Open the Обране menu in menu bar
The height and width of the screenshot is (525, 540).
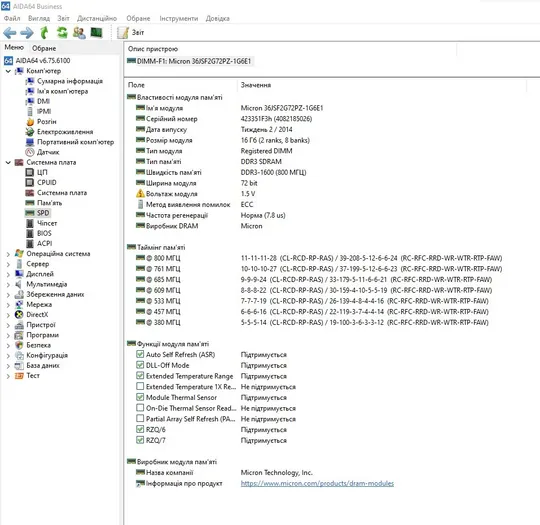point(138,18)
